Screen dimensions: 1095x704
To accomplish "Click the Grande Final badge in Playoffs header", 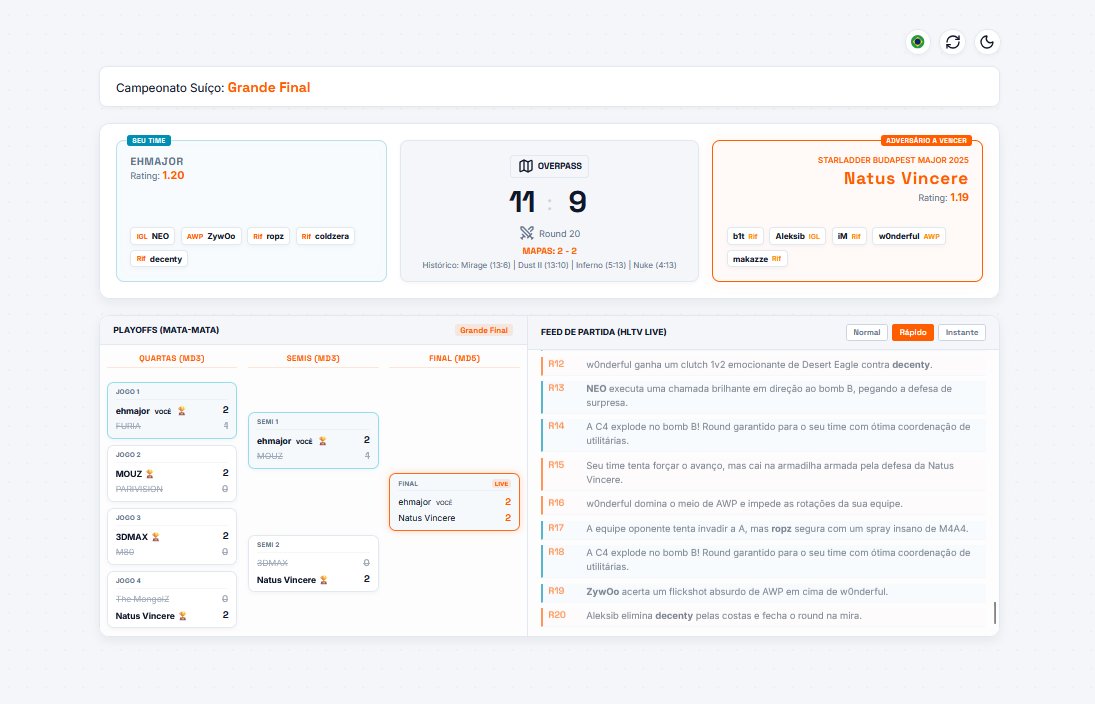I will (483, 330).
